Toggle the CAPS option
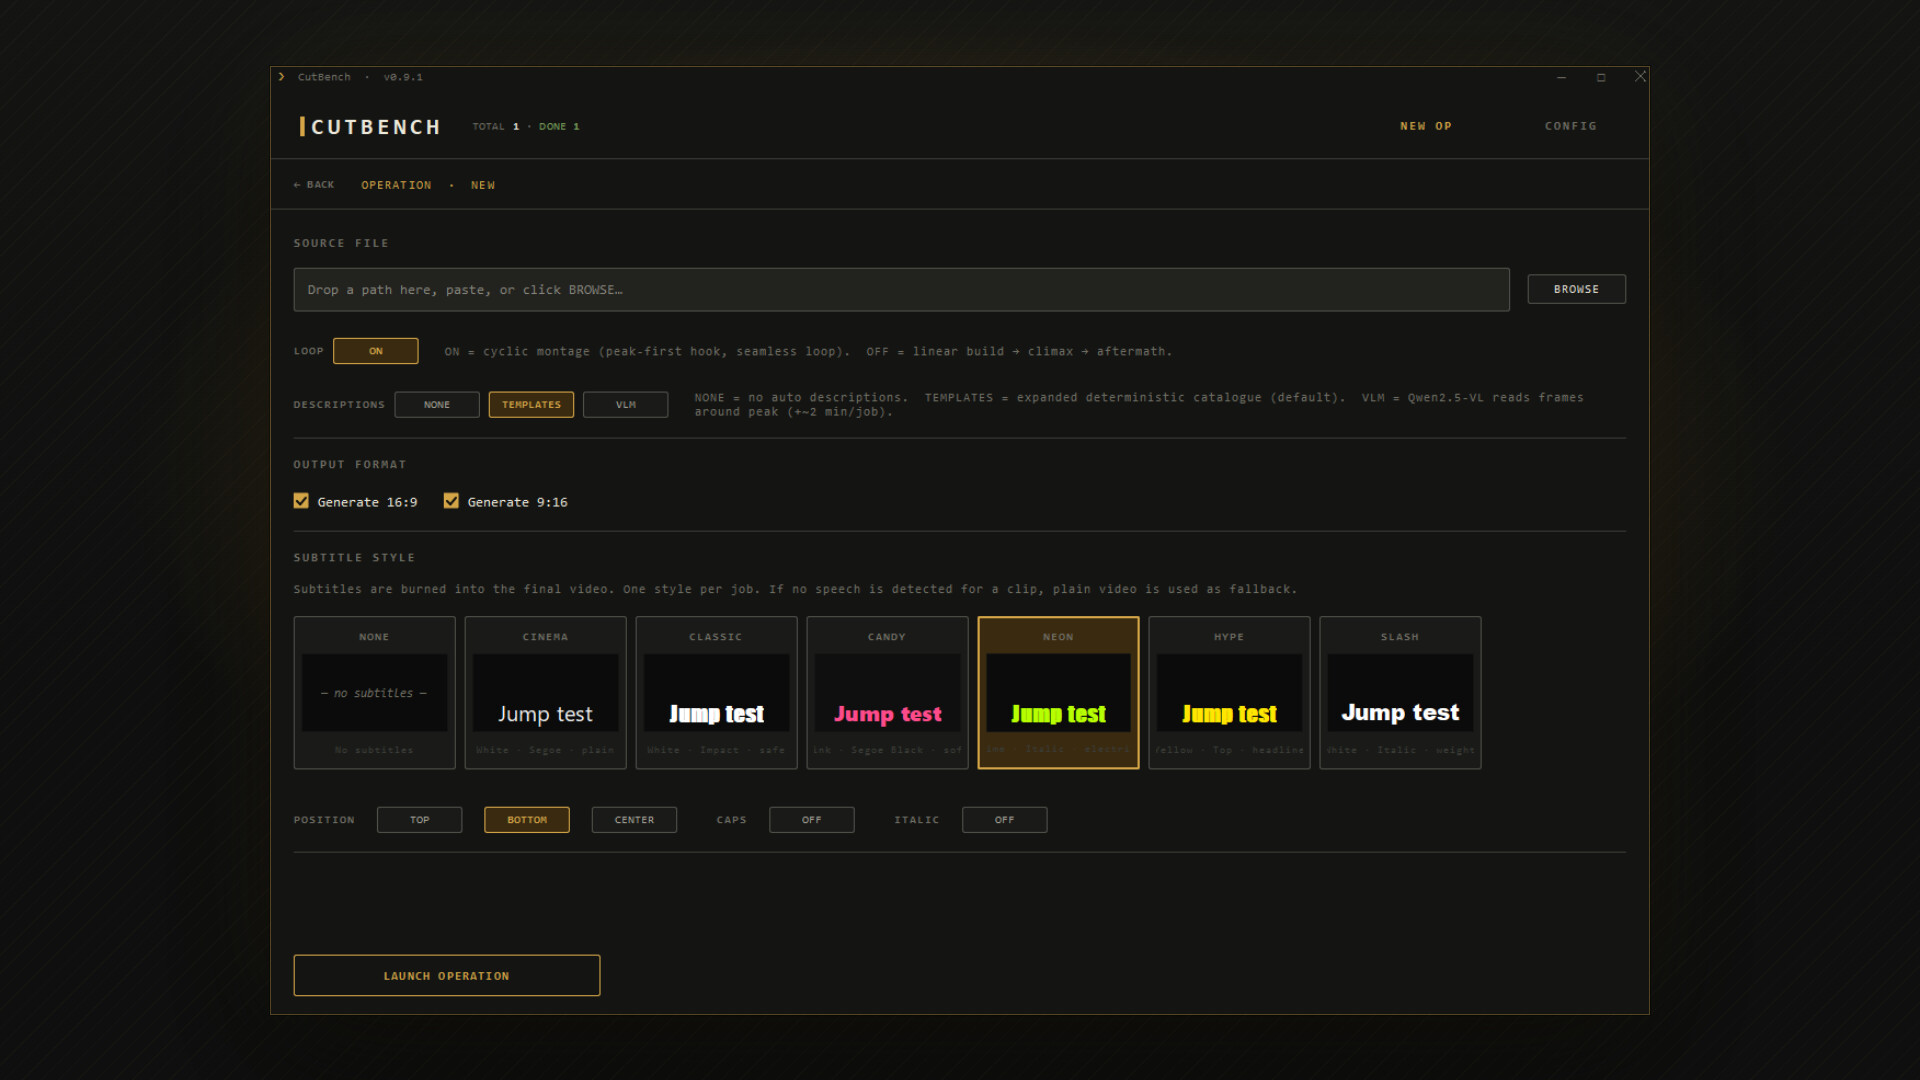The image size is (1920, 1080). 811,820
